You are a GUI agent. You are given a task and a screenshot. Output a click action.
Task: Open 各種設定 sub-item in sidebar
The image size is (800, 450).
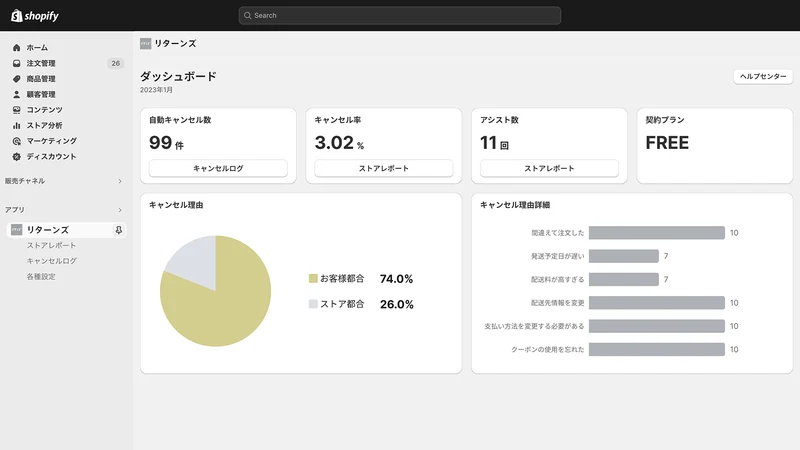41,277
